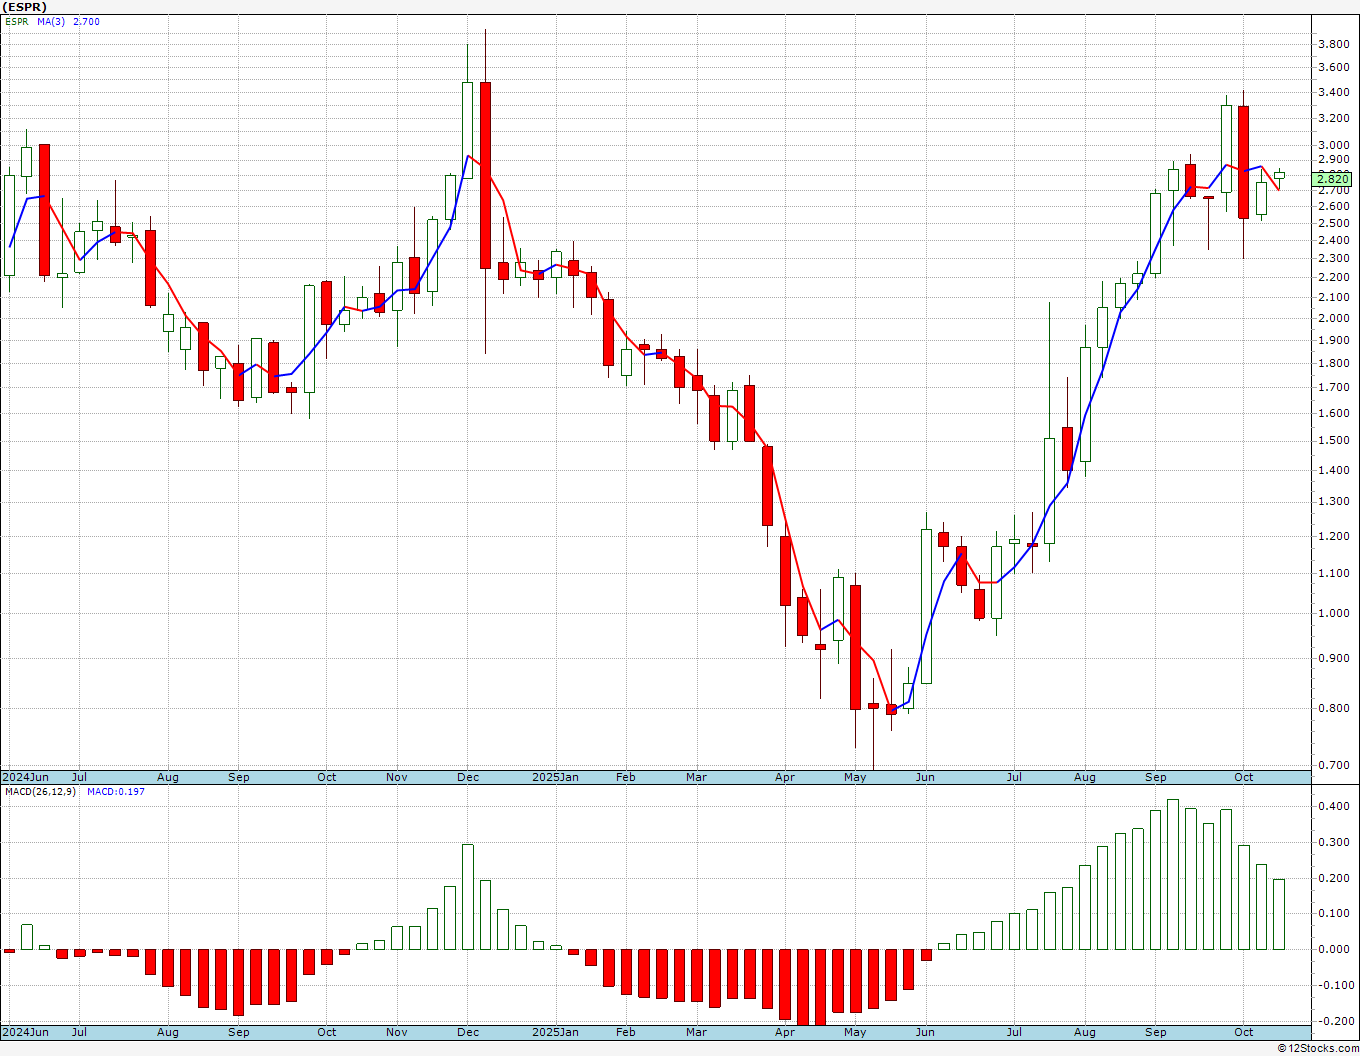The image size is (1360, 1056).
Task: Select the 2.700 moving average legend value
Action: [86, 21]
